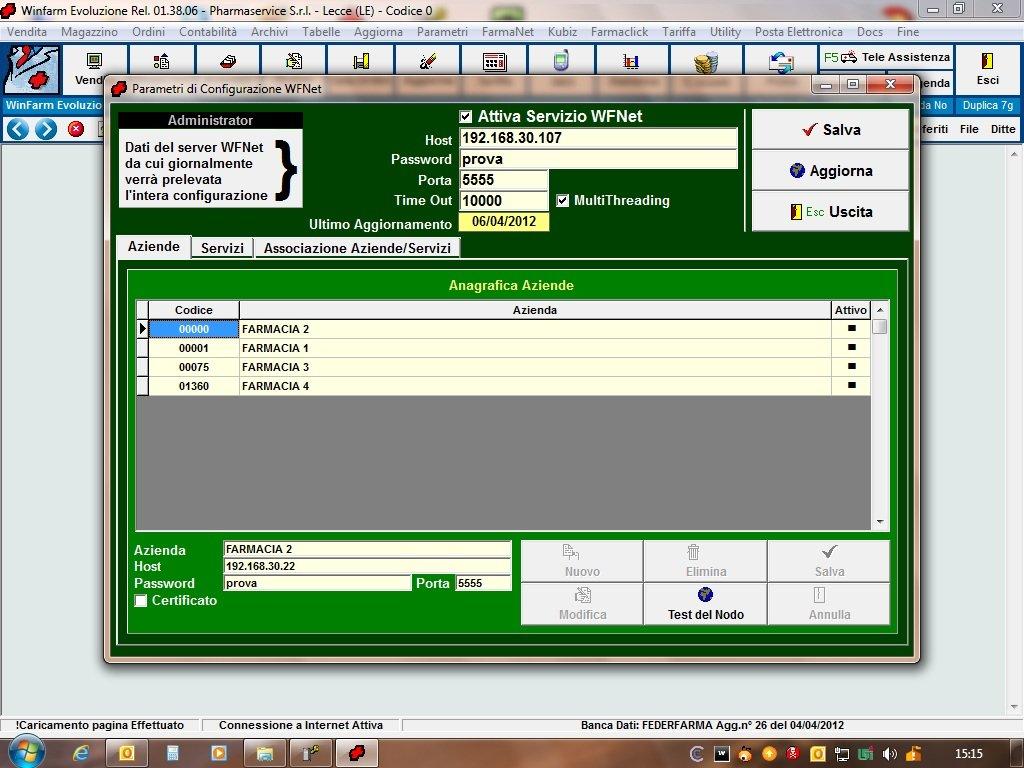Click the coins stack toolbar icon
Viewport: 1024px width, 768px height.
click(x=706, y=62)
